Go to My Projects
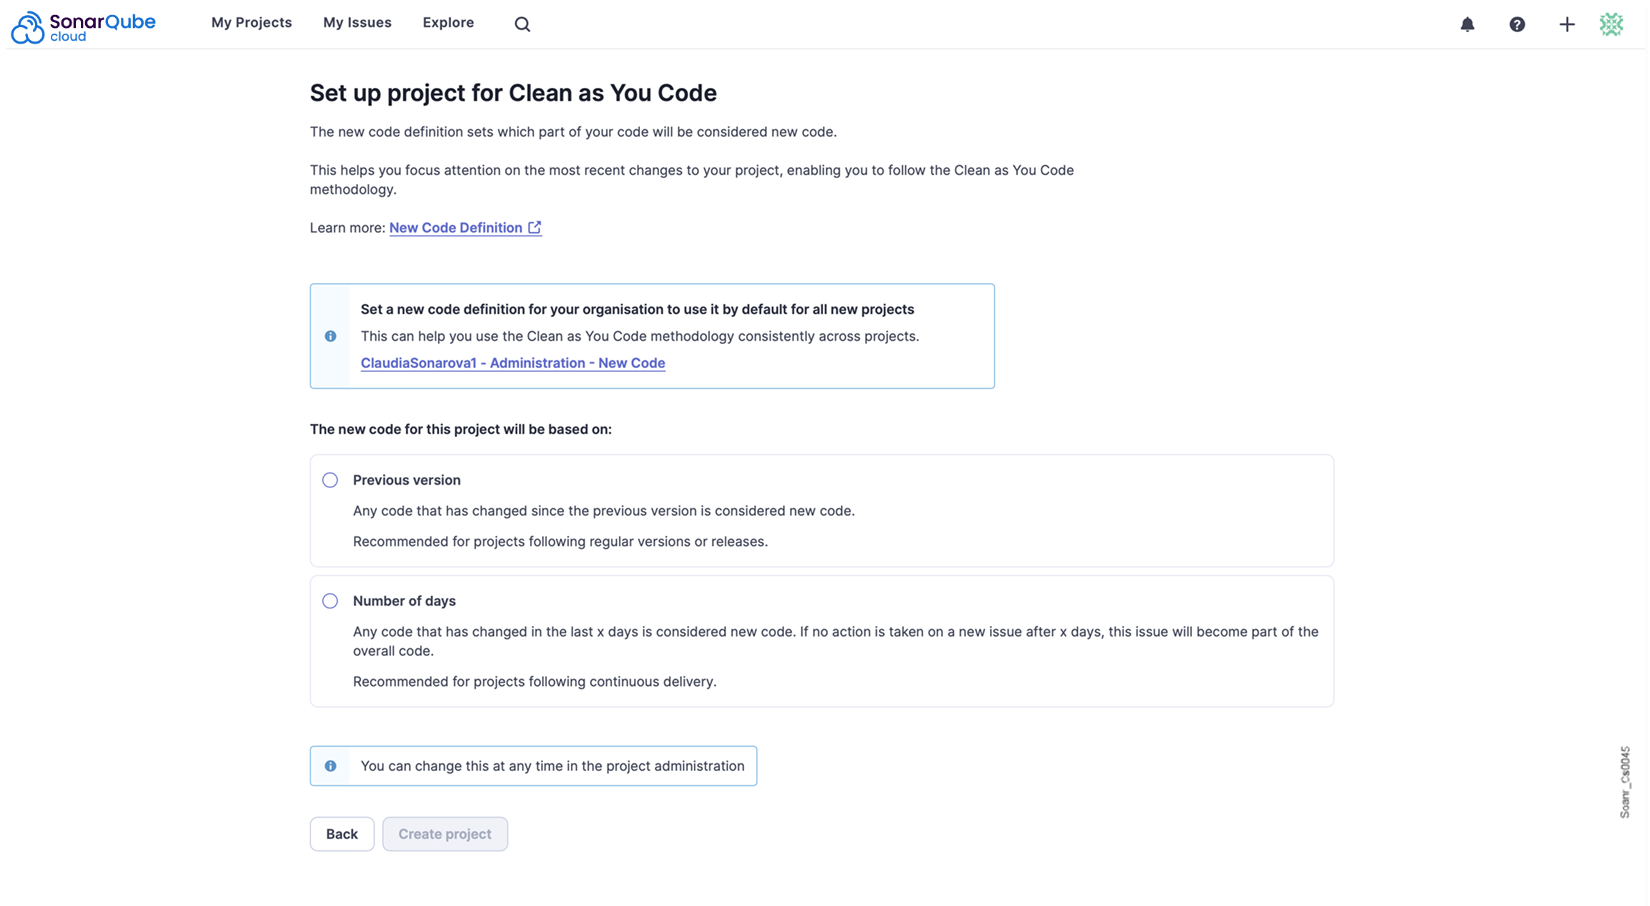Viewport: 1650px width, 906px height. (251, 23)
